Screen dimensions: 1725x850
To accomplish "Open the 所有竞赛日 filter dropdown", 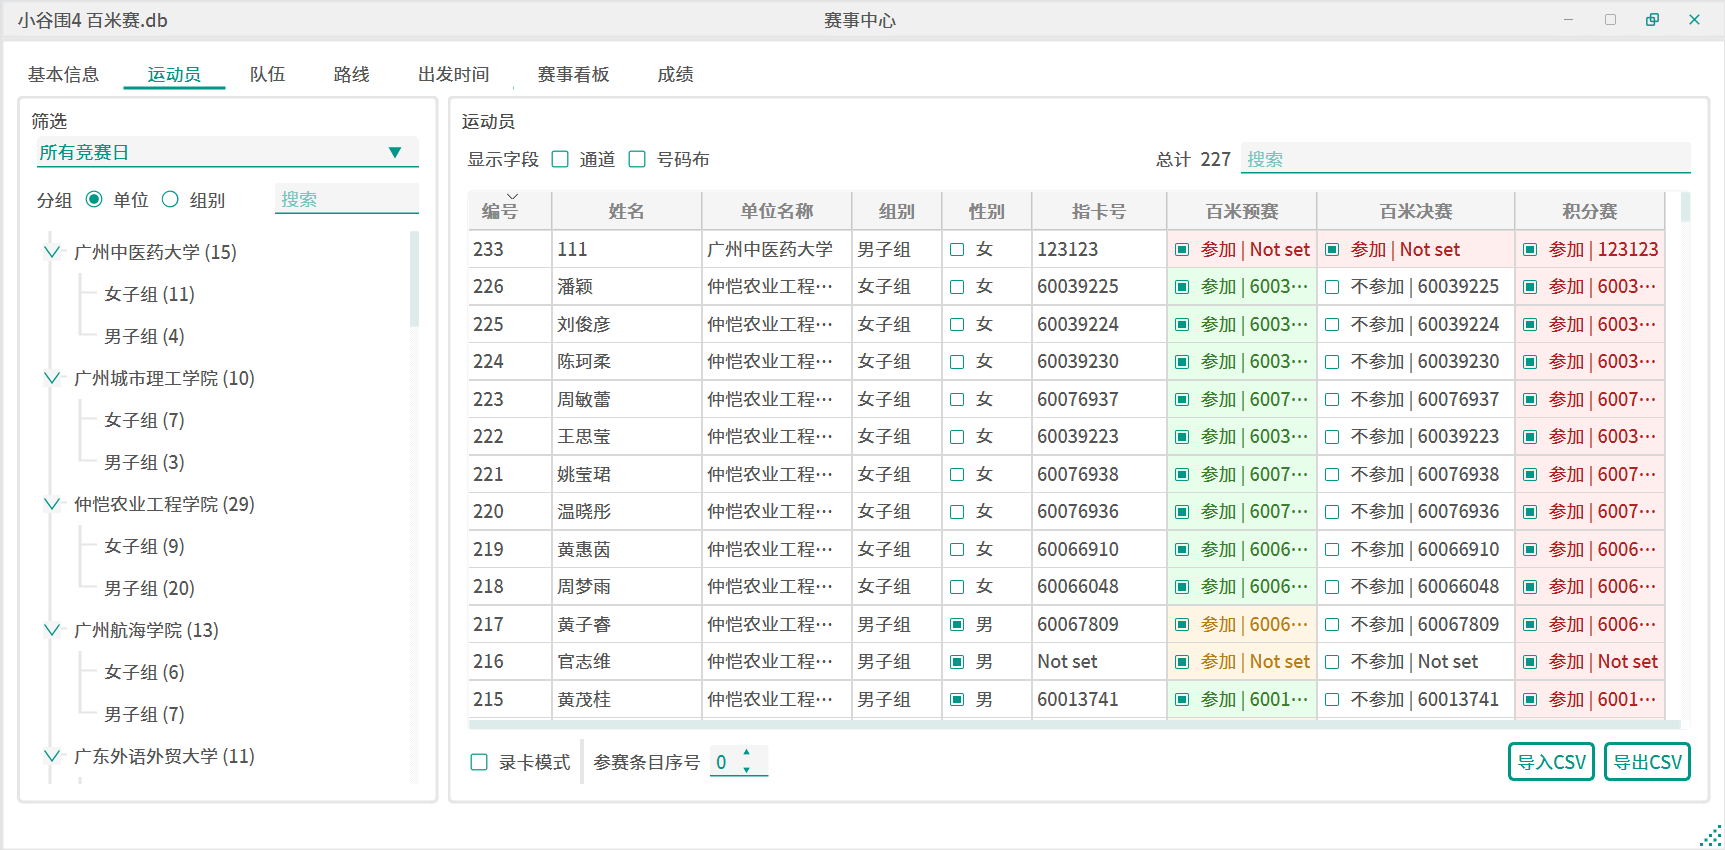I will click(395, 153).
